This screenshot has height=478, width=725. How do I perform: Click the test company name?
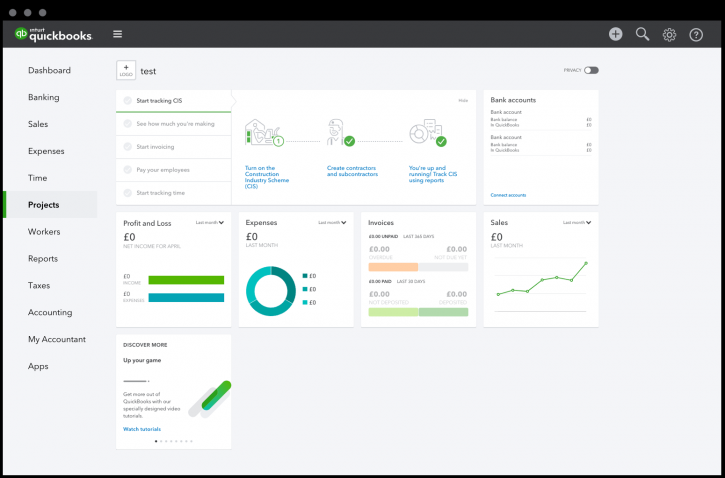click(x=148, y=71)
